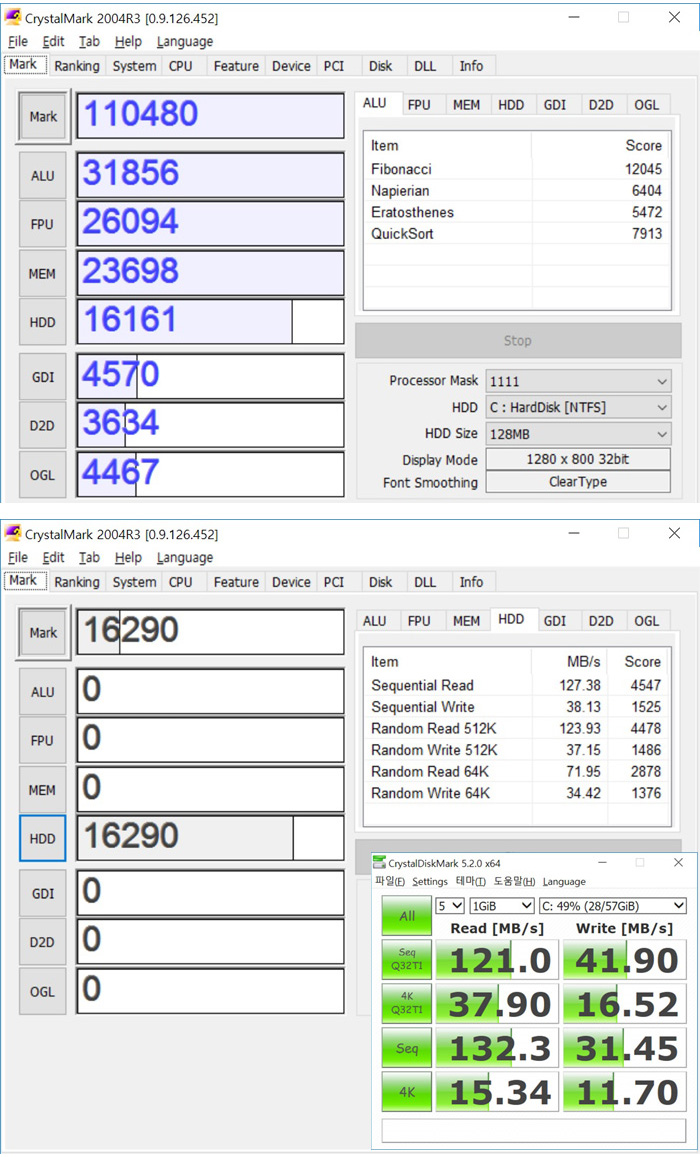Switch to PCI tab in top window
This screenshot has height=1157, width=700.
tap(334, 66)
